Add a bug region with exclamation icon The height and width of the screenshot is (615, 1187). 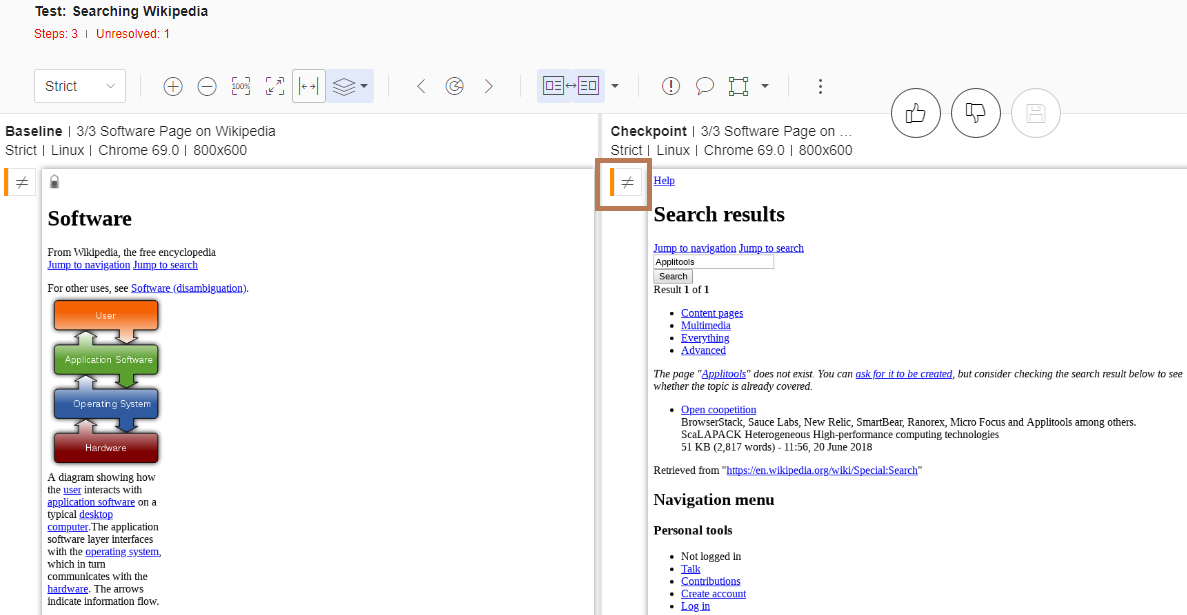pyautogui.click(x=671, y=86)
